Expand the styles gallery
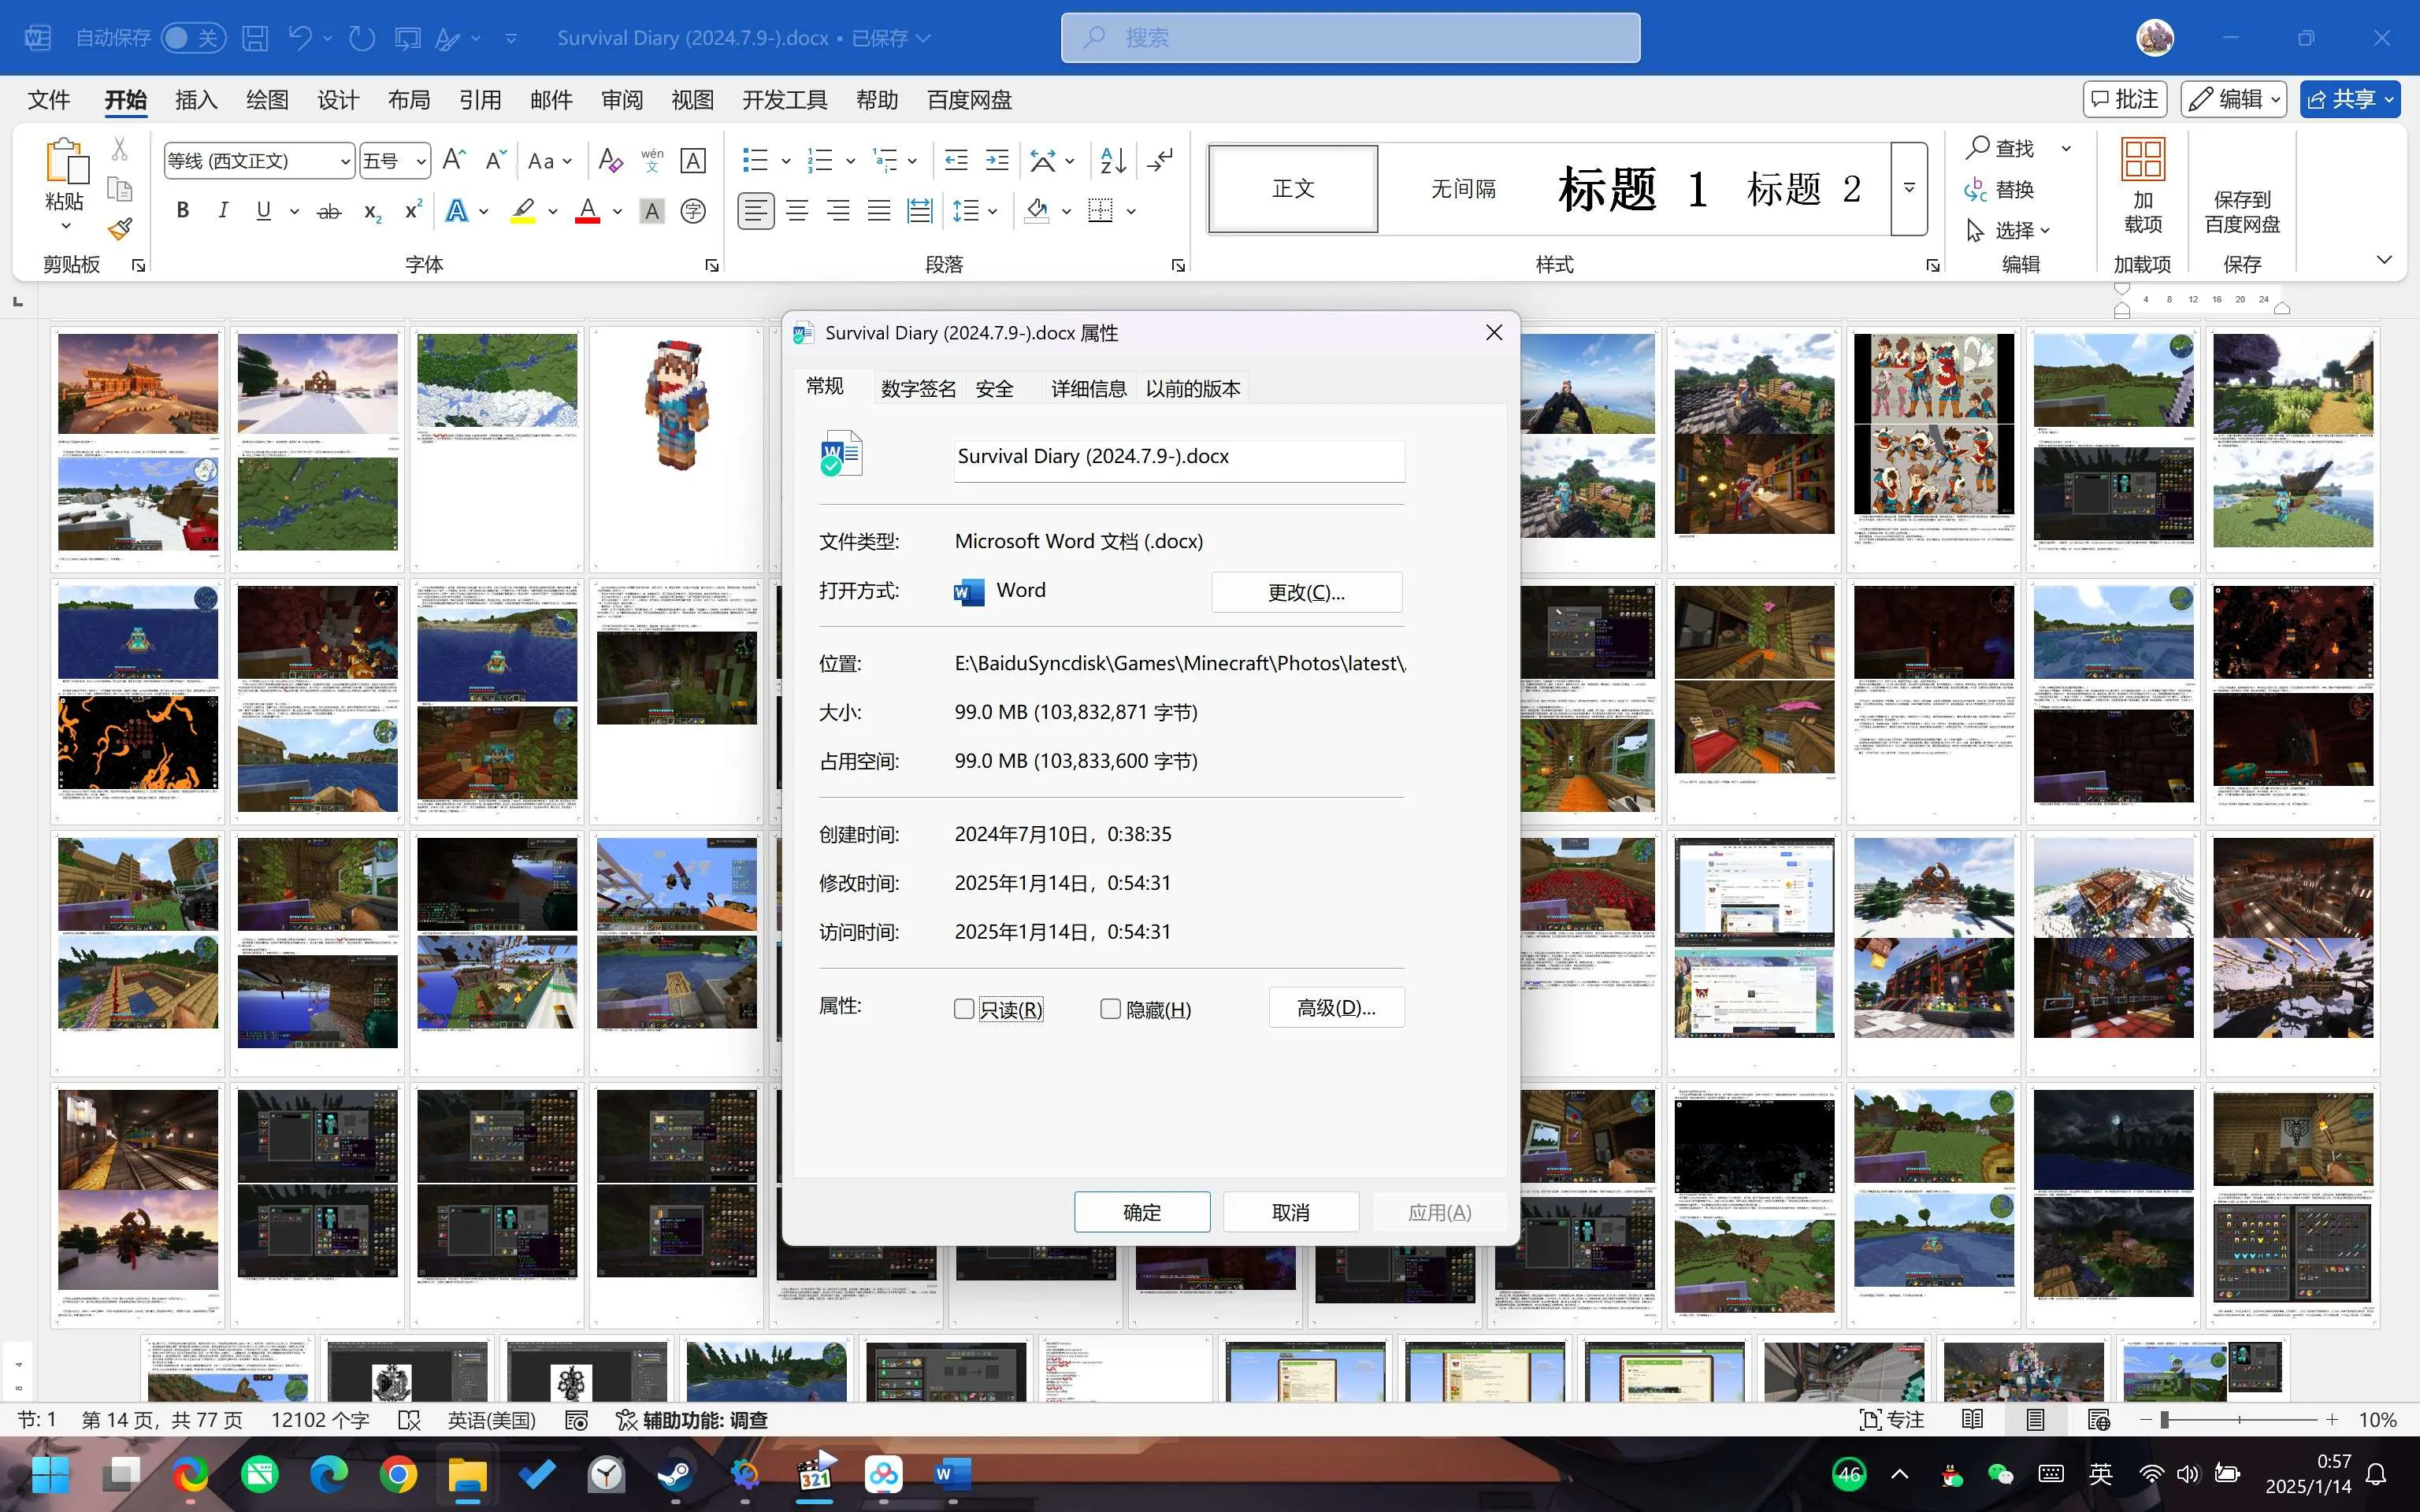 click(1909, 188)
